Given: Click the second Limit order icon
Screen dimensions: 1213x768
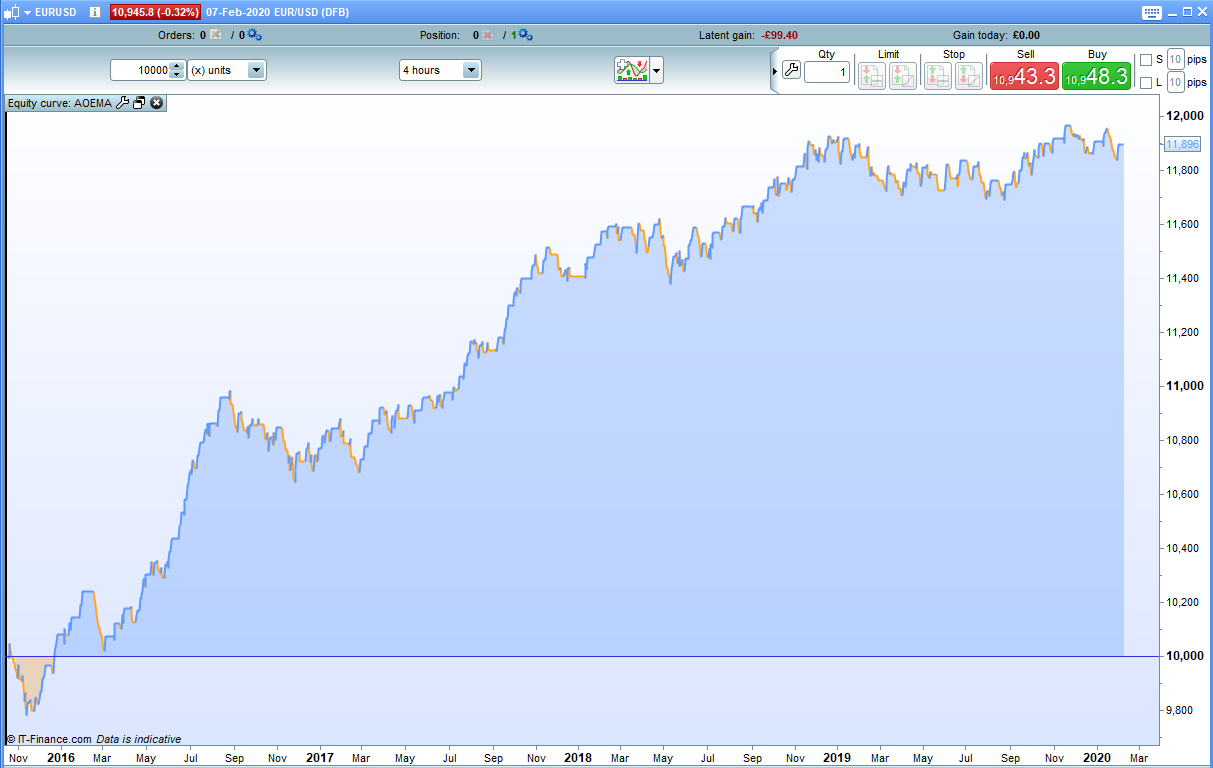Looking at the screenshot, I should 903,76.
